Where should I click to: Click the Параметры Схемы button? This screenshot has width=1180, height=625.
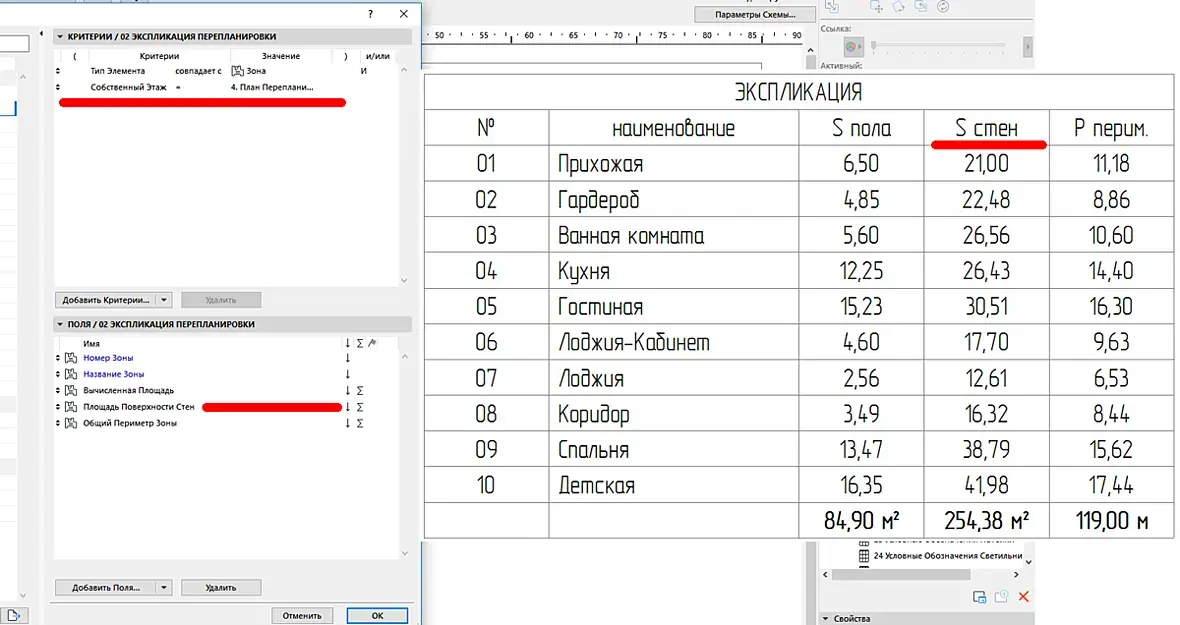point(755,14)
